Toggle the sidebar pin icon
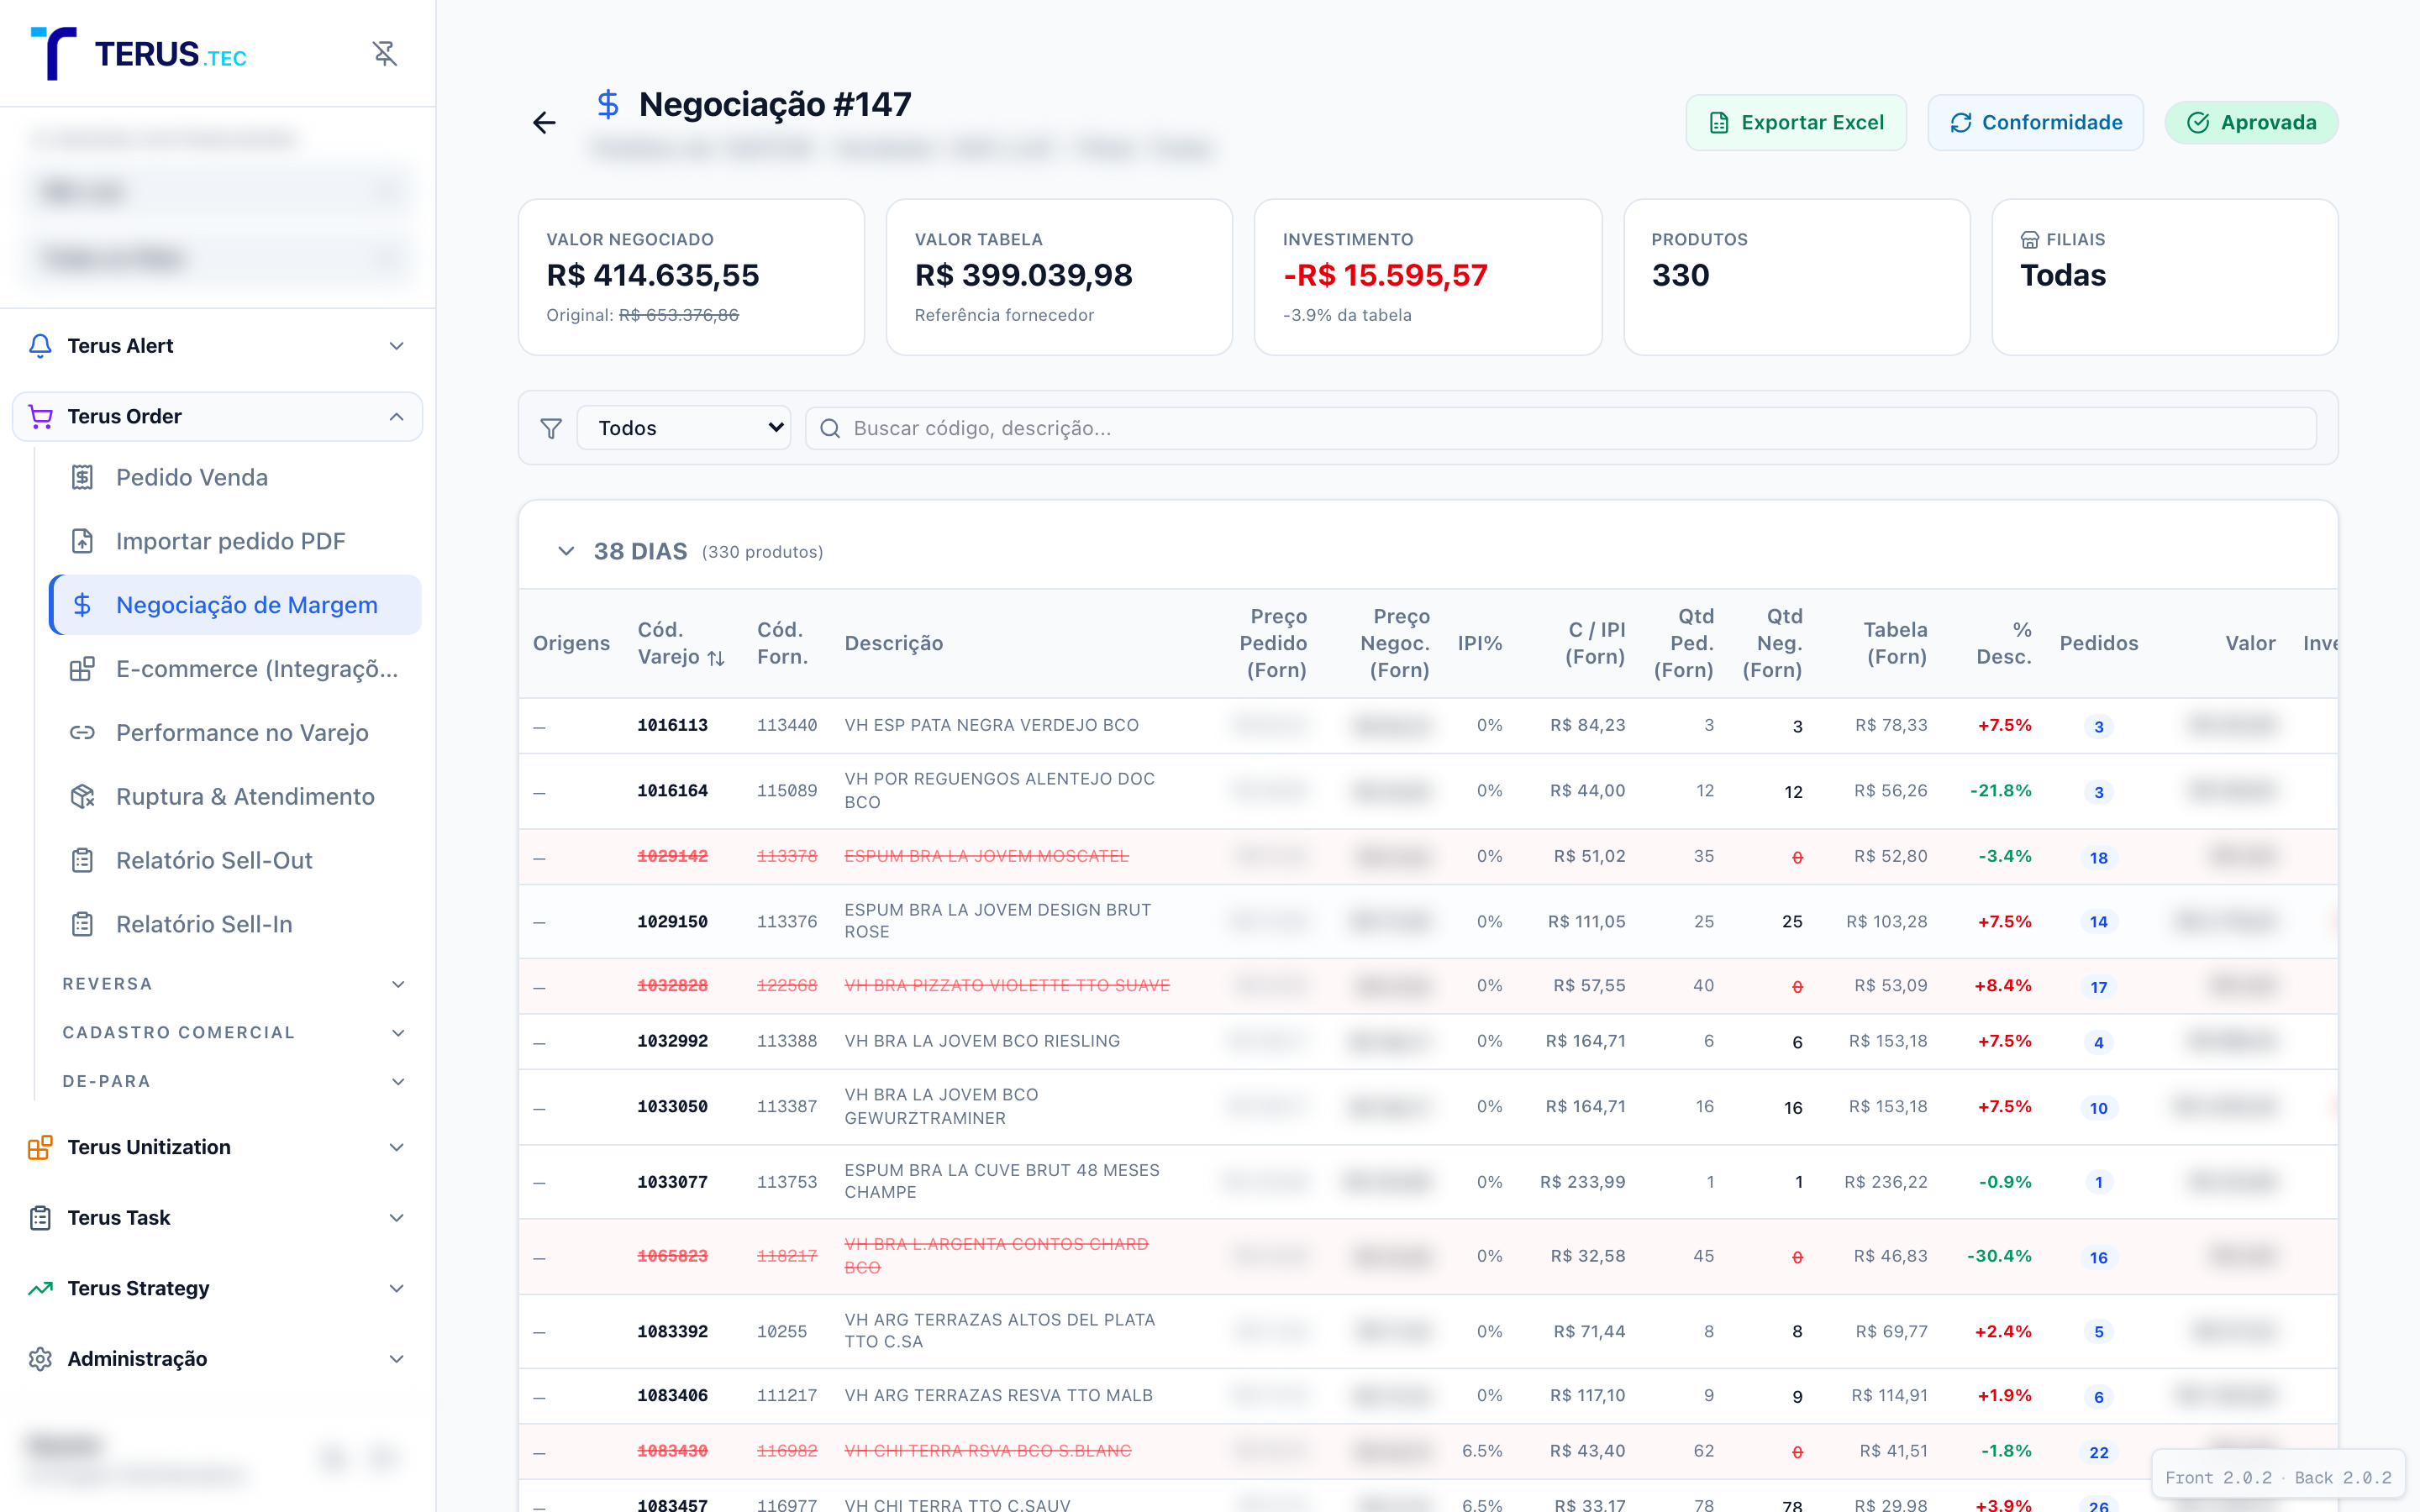Image resolution: width=2420 pixels, height=1512 pixels. click(x=385, y=53)
